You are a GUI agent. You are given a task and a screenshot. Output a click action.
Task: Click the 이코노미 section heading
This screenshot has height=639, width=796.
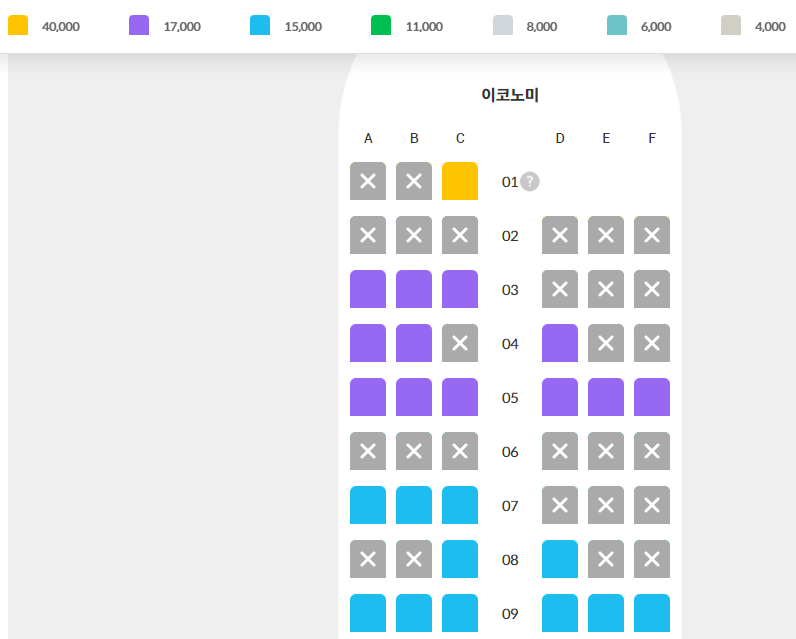[510, 95]
